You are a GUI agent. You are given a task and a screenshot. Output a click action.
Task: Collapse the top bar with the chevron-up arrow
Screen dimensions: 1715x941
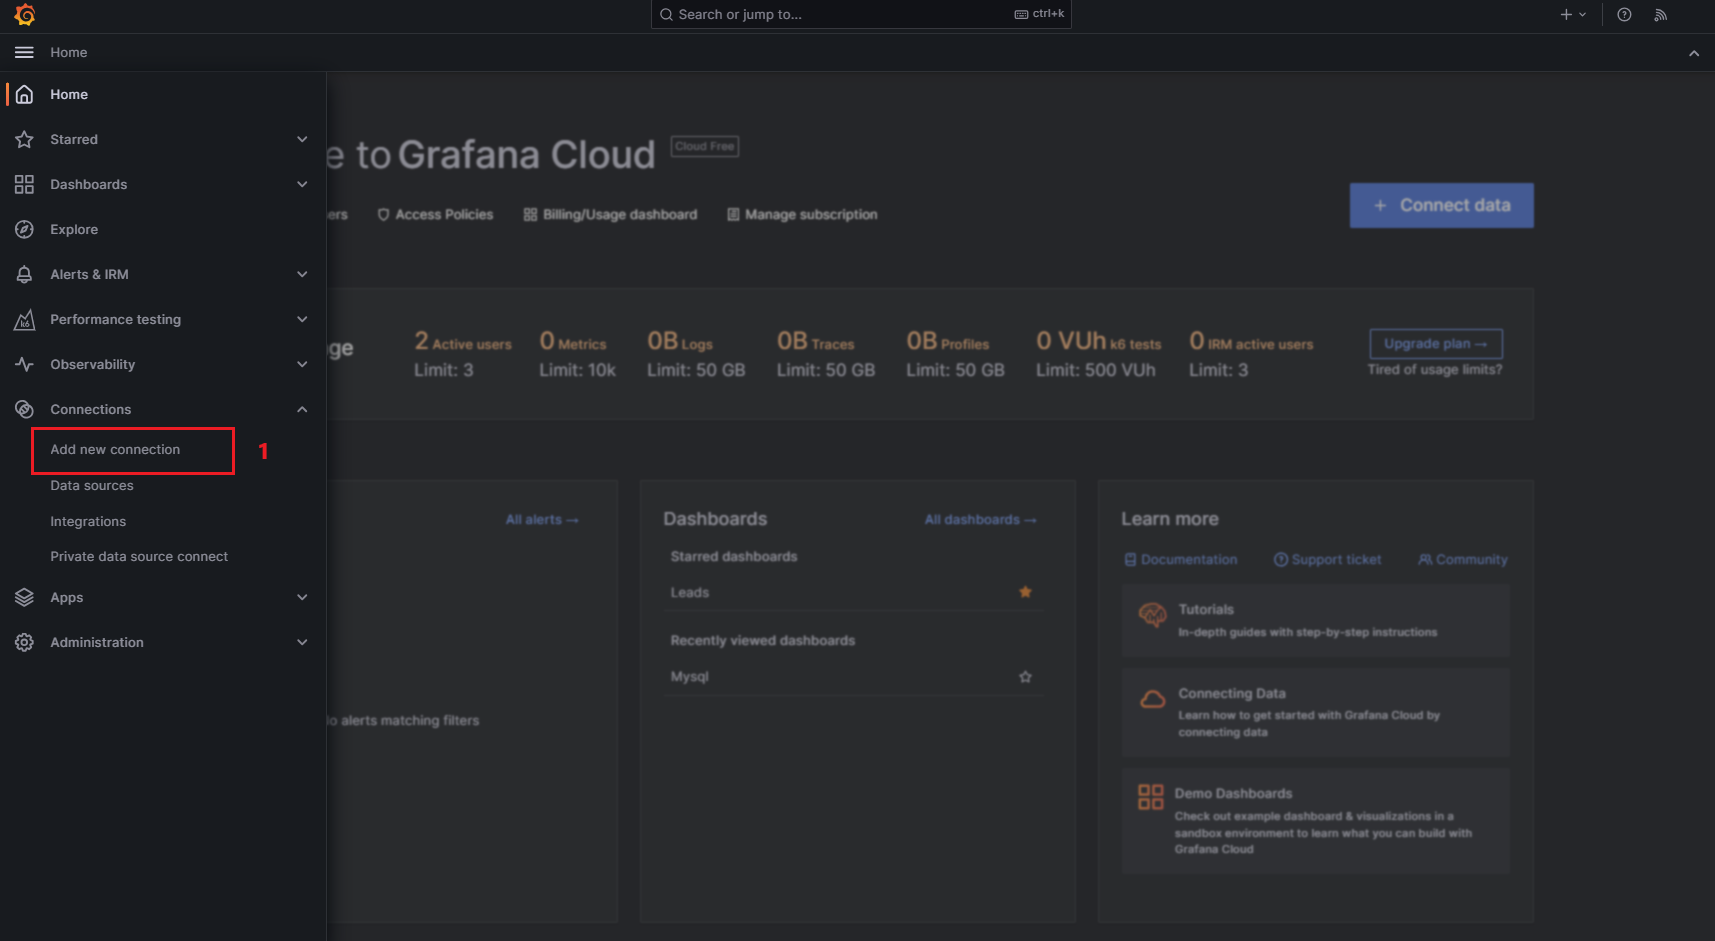click(1694, 53)
